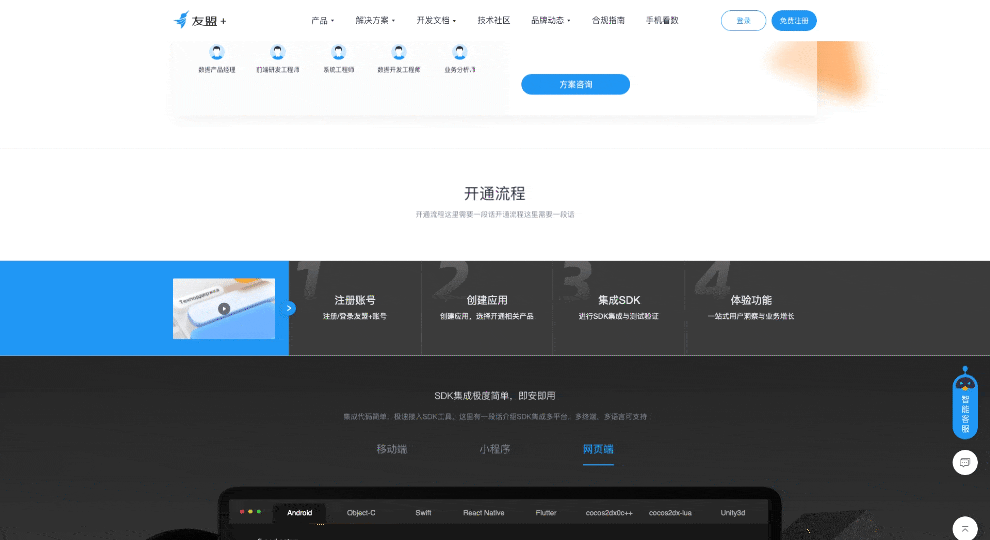Select the React Native code tab
The width and height of the screenshot is (990, 540).
[x=484, y=513]
